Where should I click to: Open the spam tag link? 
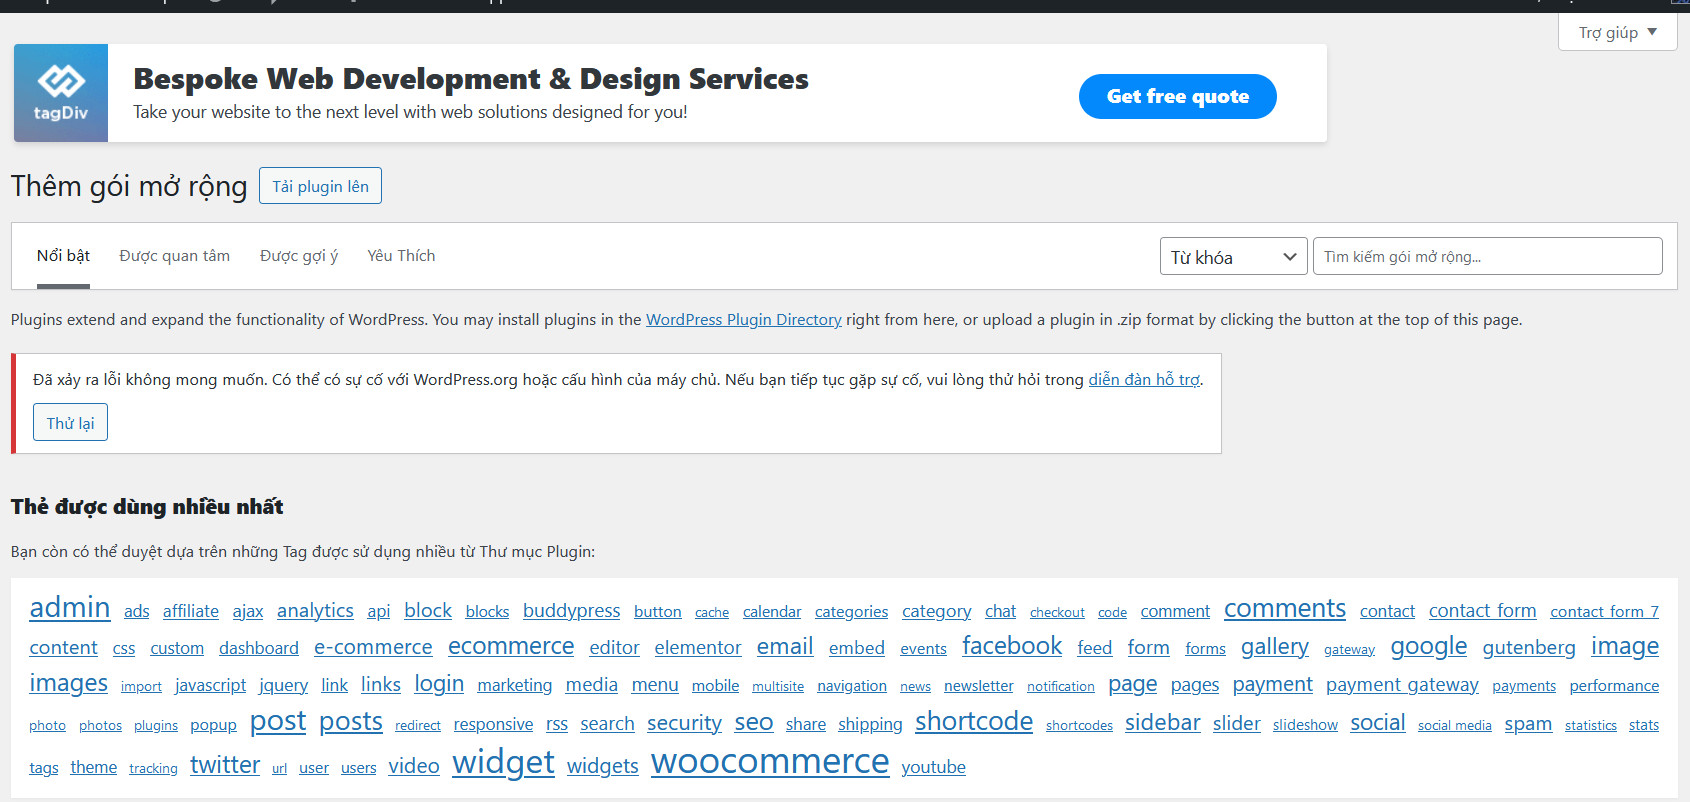(1528, 724)
